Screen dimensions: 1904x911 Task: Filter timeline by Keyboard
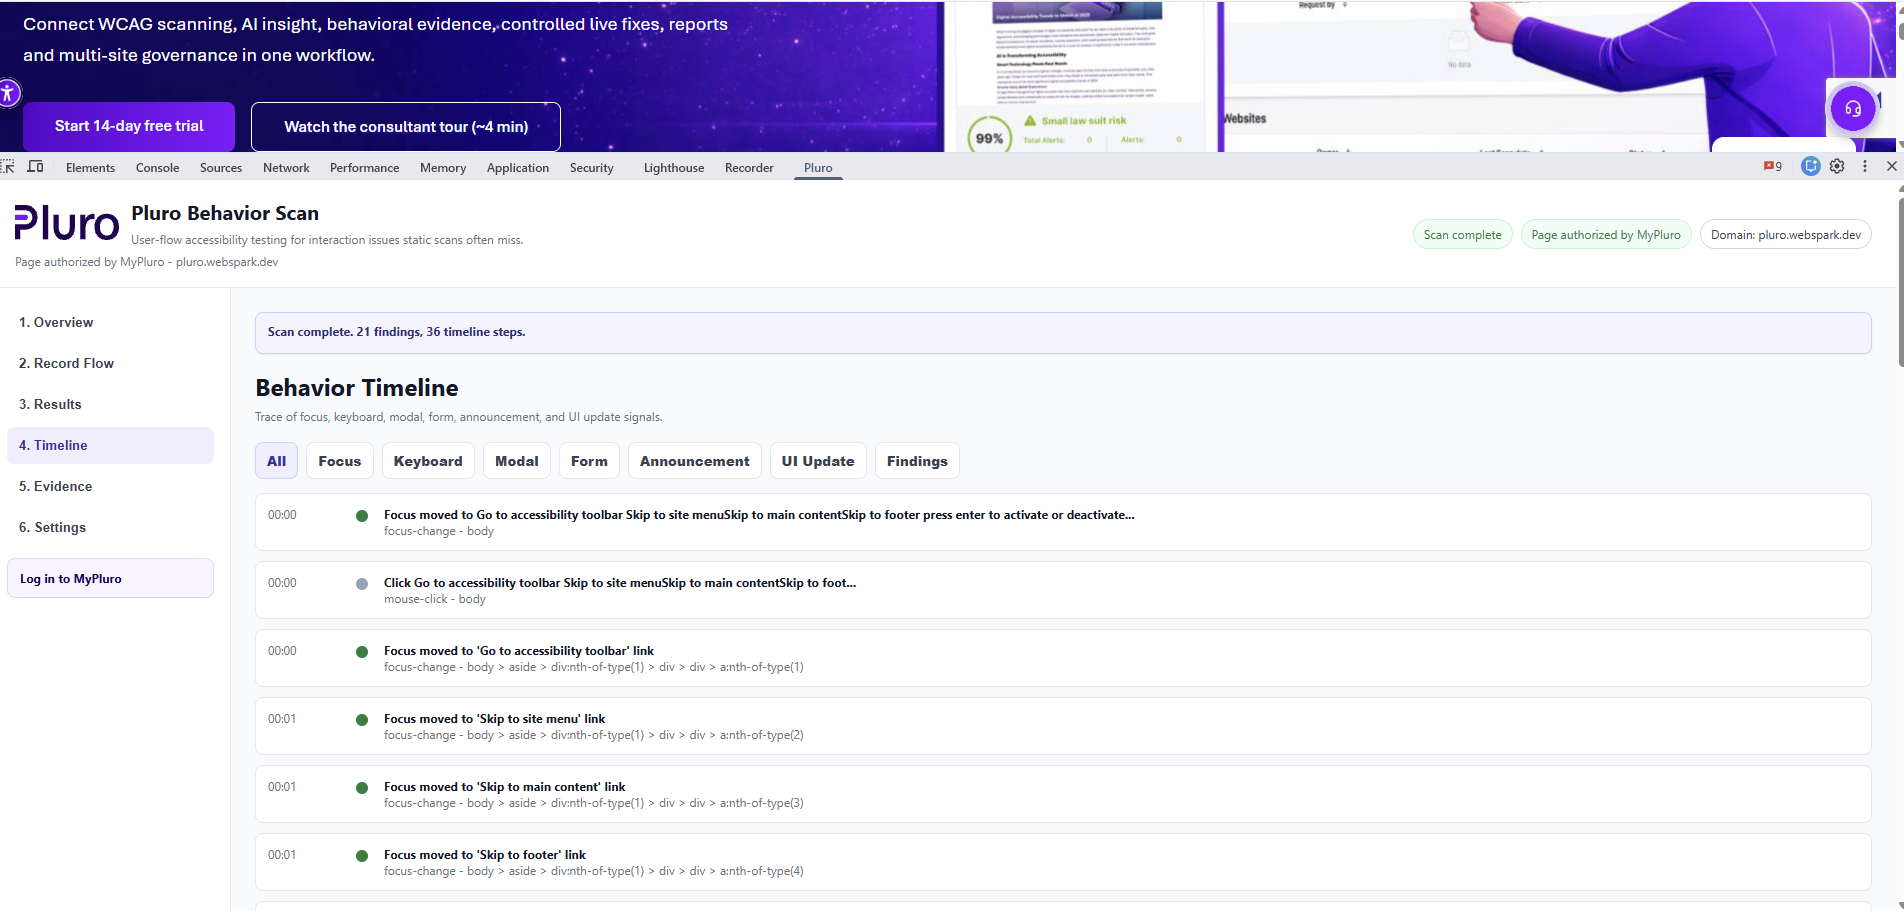tap(428, 461)
